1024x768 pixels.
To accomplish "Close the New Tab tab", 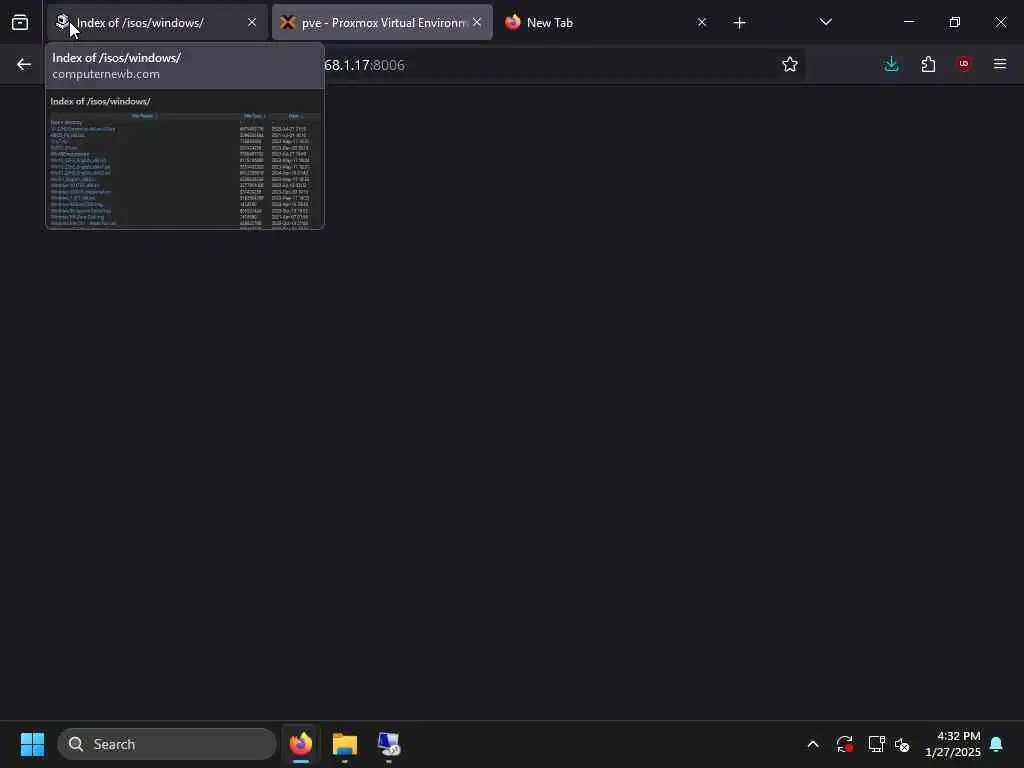I will point(702,22).
